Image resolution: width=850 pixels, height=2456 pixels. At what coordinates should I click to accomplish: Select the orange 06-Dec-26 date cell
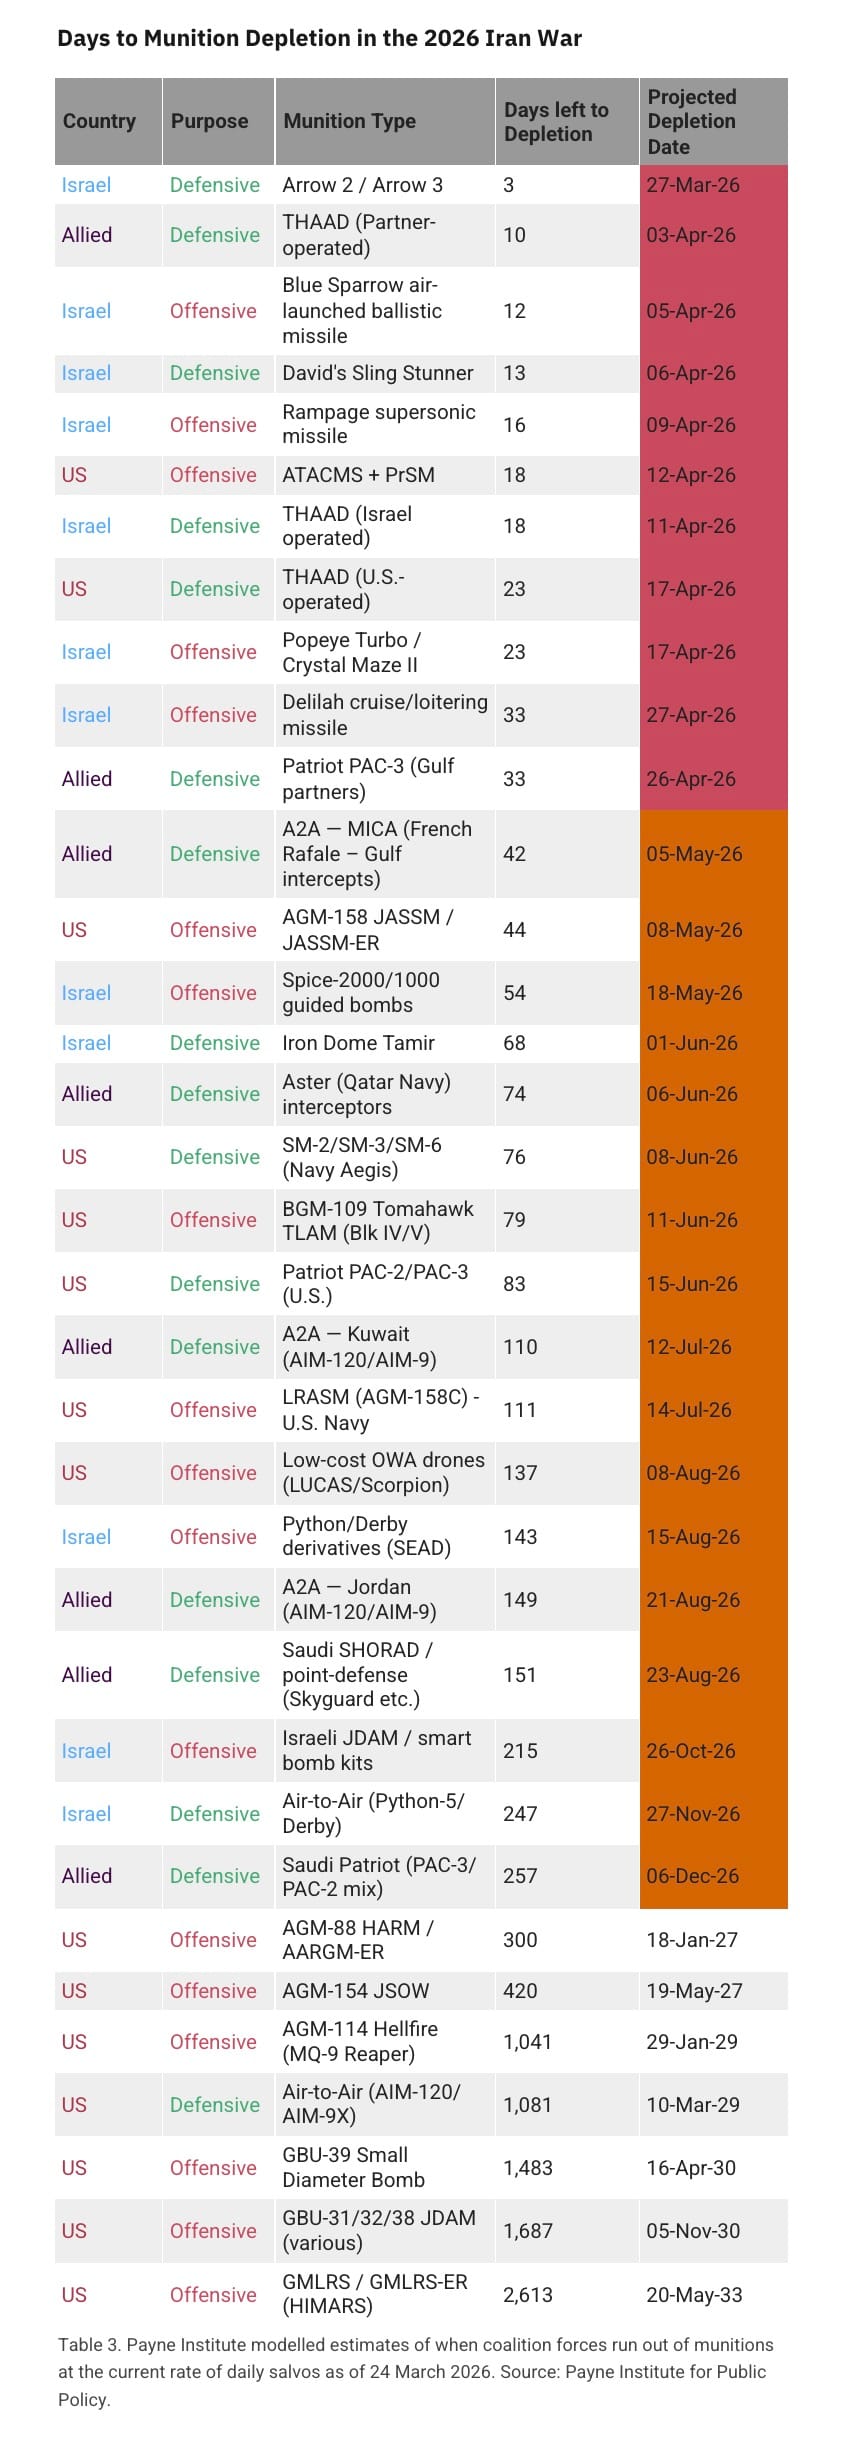692,1876
